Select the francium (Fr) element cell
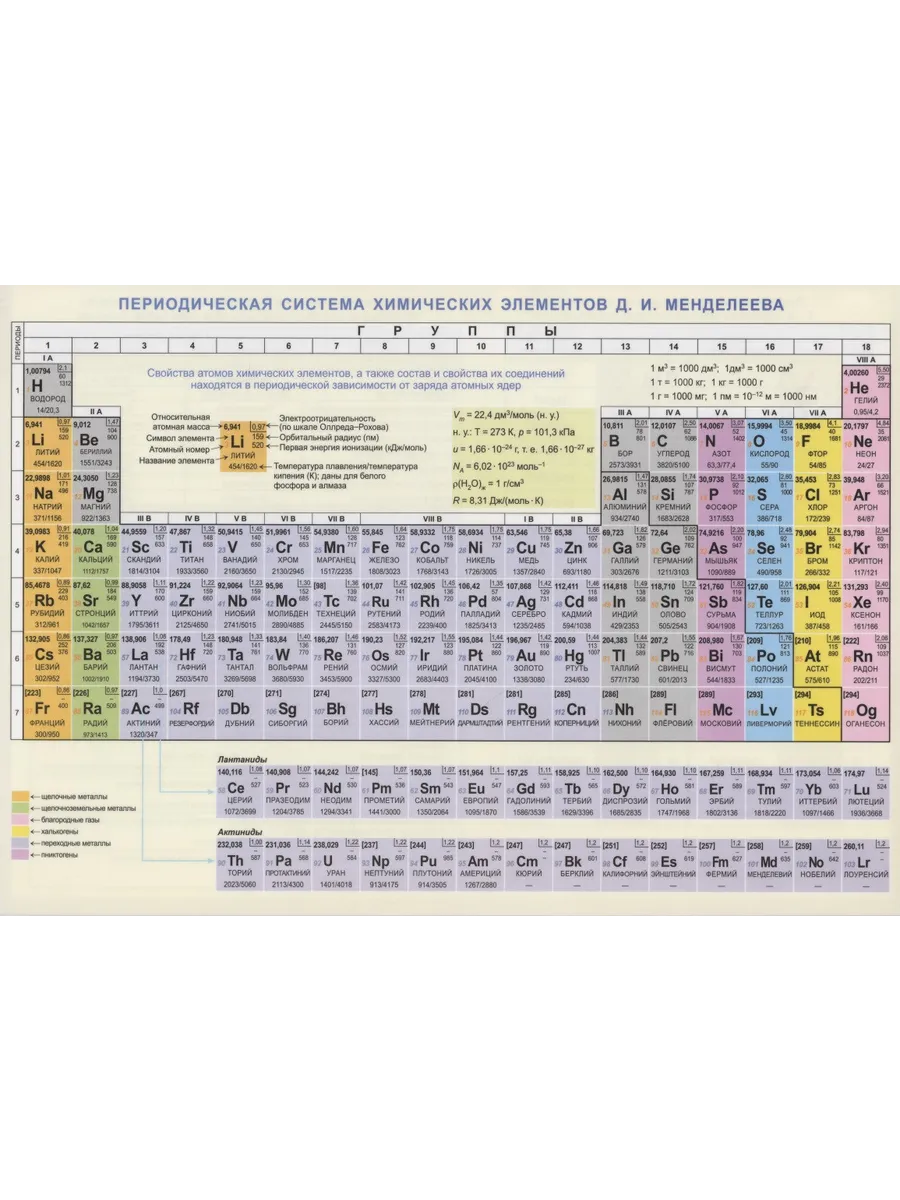This screenshot has height=1200, width=900. tap(47, 711)
